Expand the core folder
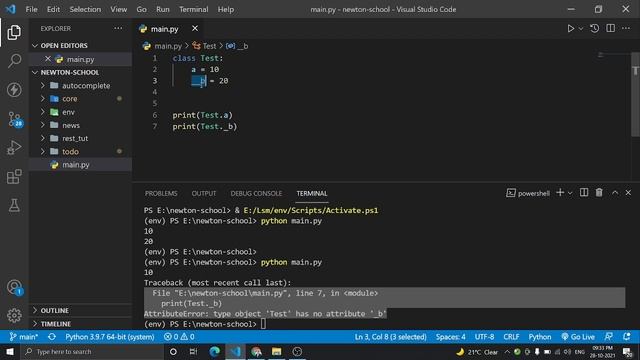 coord(80,99)
